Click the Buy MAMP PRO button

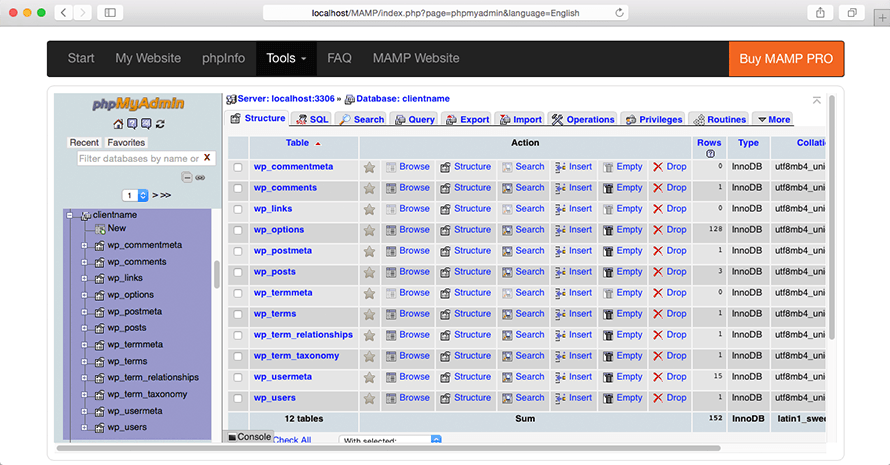click(786, 58)
